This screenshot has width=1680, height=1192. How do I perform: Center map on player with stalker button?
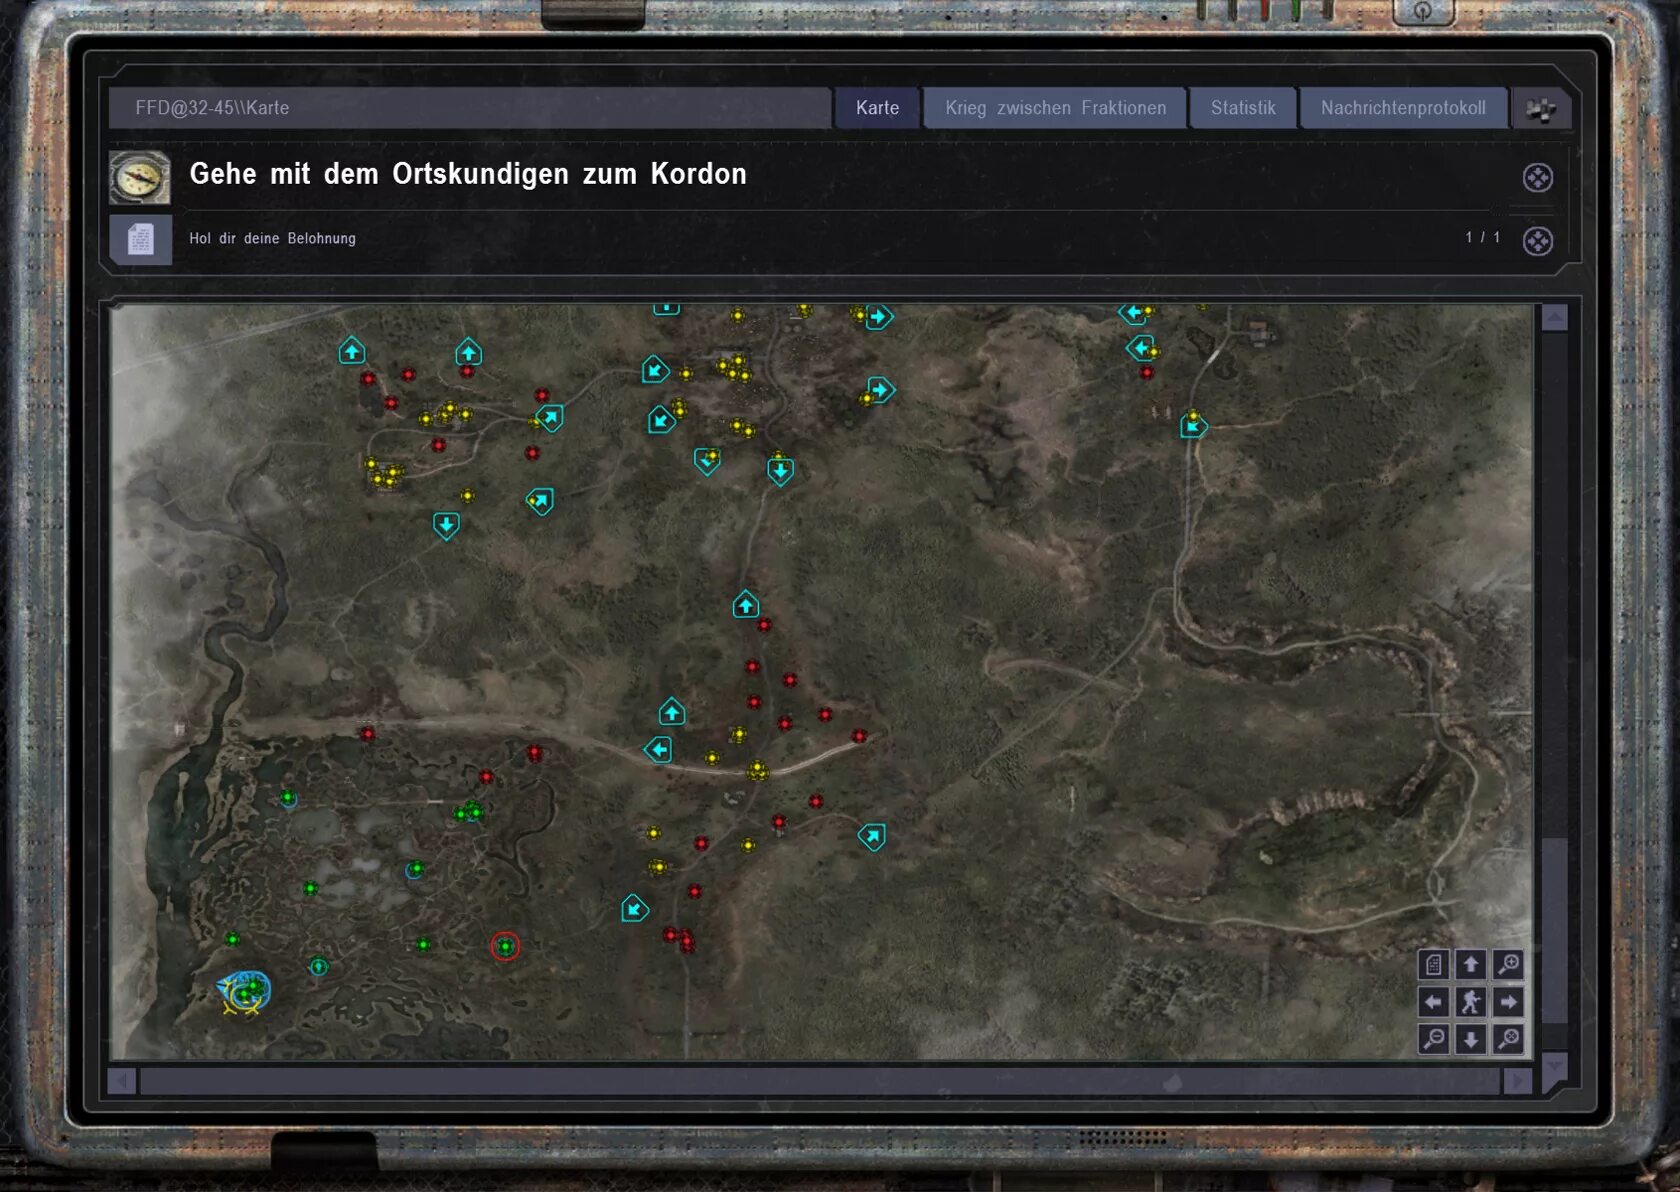tap(1470, 1002)
